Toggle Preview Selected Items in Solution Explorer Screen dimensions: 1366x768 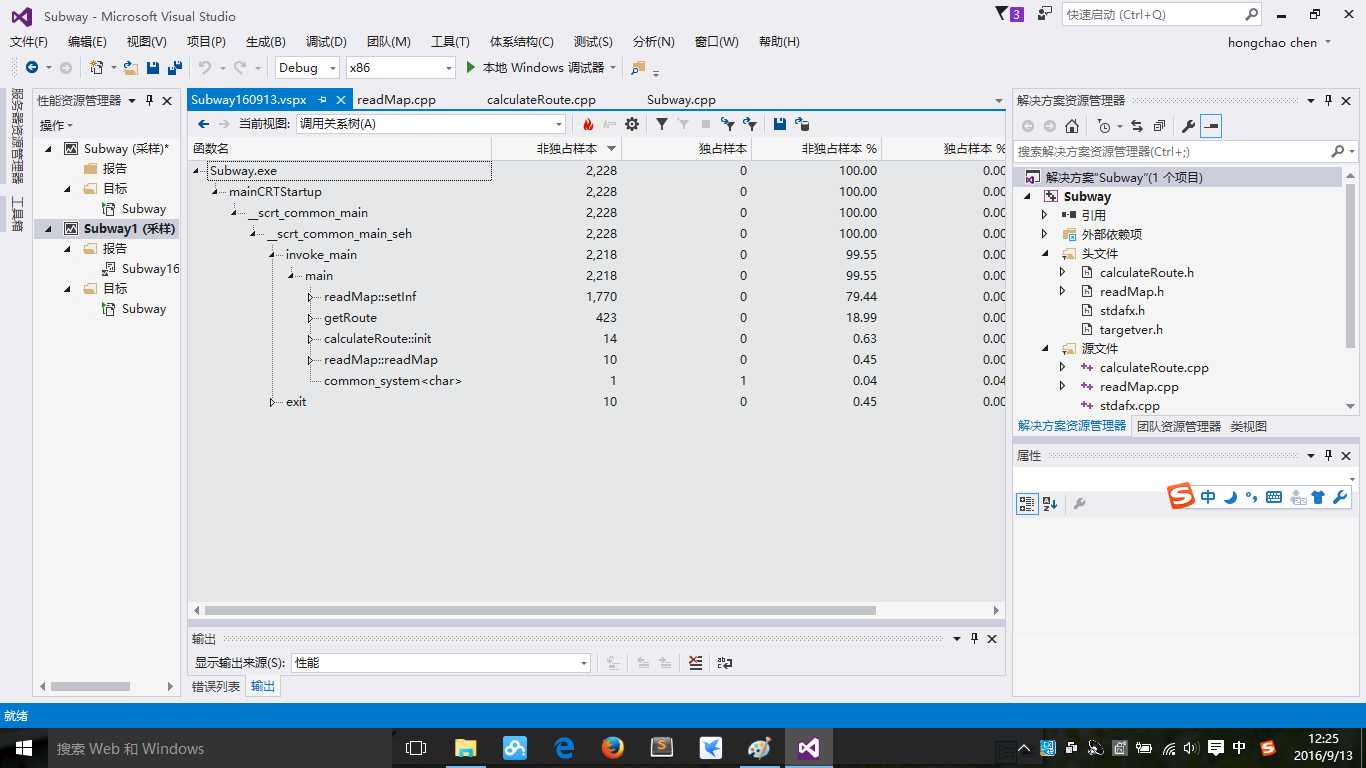(1211, 126)
